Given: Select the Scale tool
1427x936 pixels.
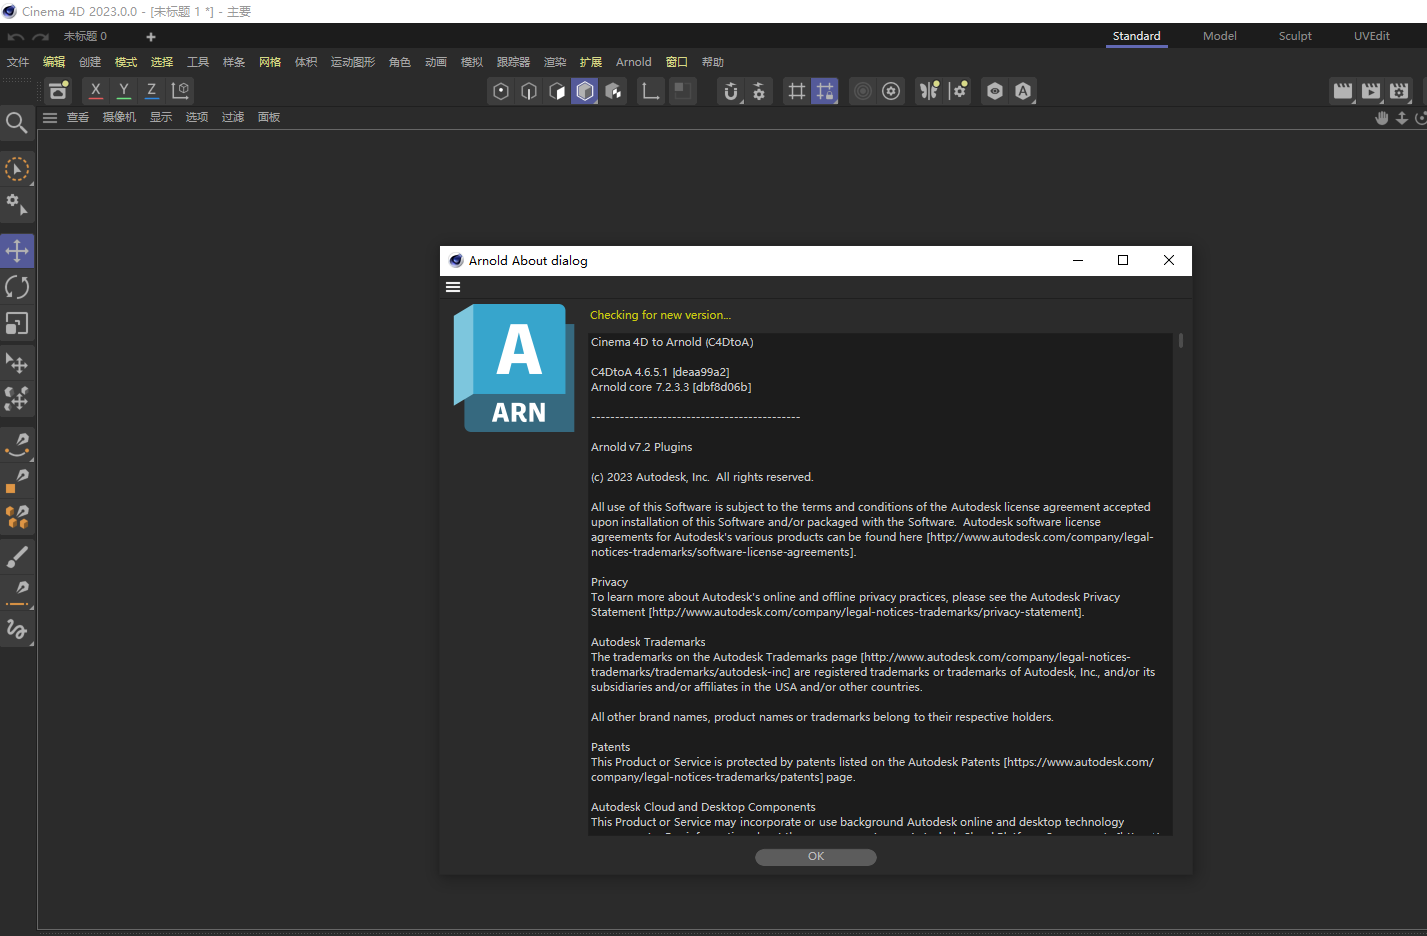Looking at the screenshot, I should (x=17, y=324).
